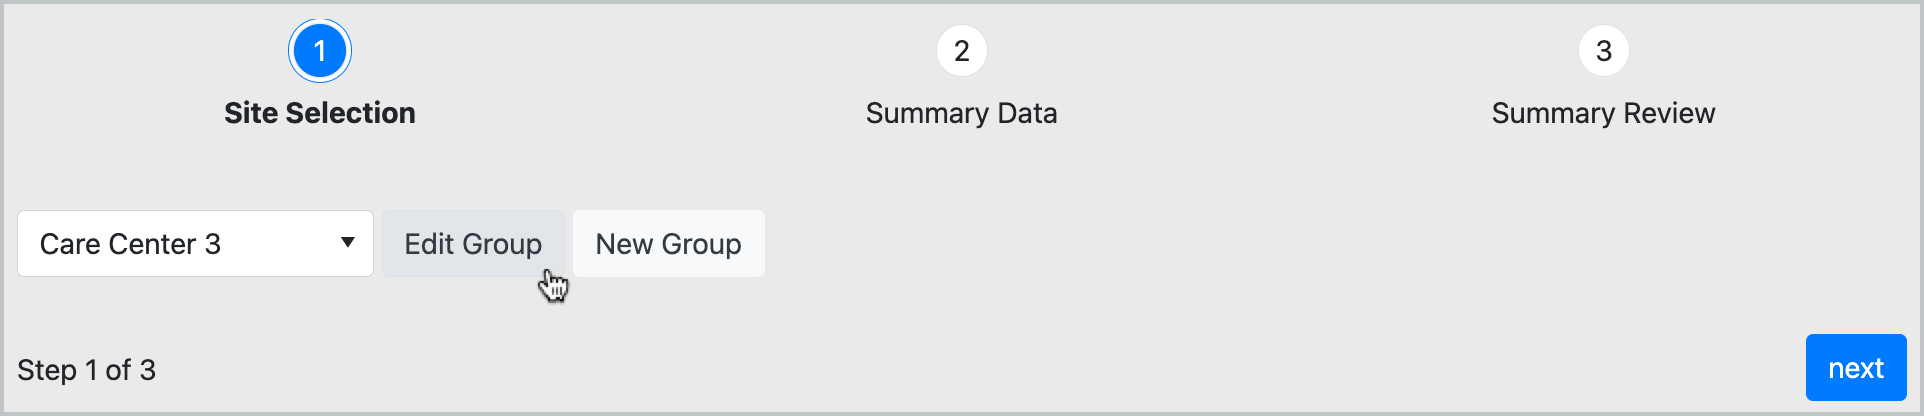Viewport: 1924px width, 416px height.
Task: Click the Step 1 of 3 text
Action: click(87, 370)
